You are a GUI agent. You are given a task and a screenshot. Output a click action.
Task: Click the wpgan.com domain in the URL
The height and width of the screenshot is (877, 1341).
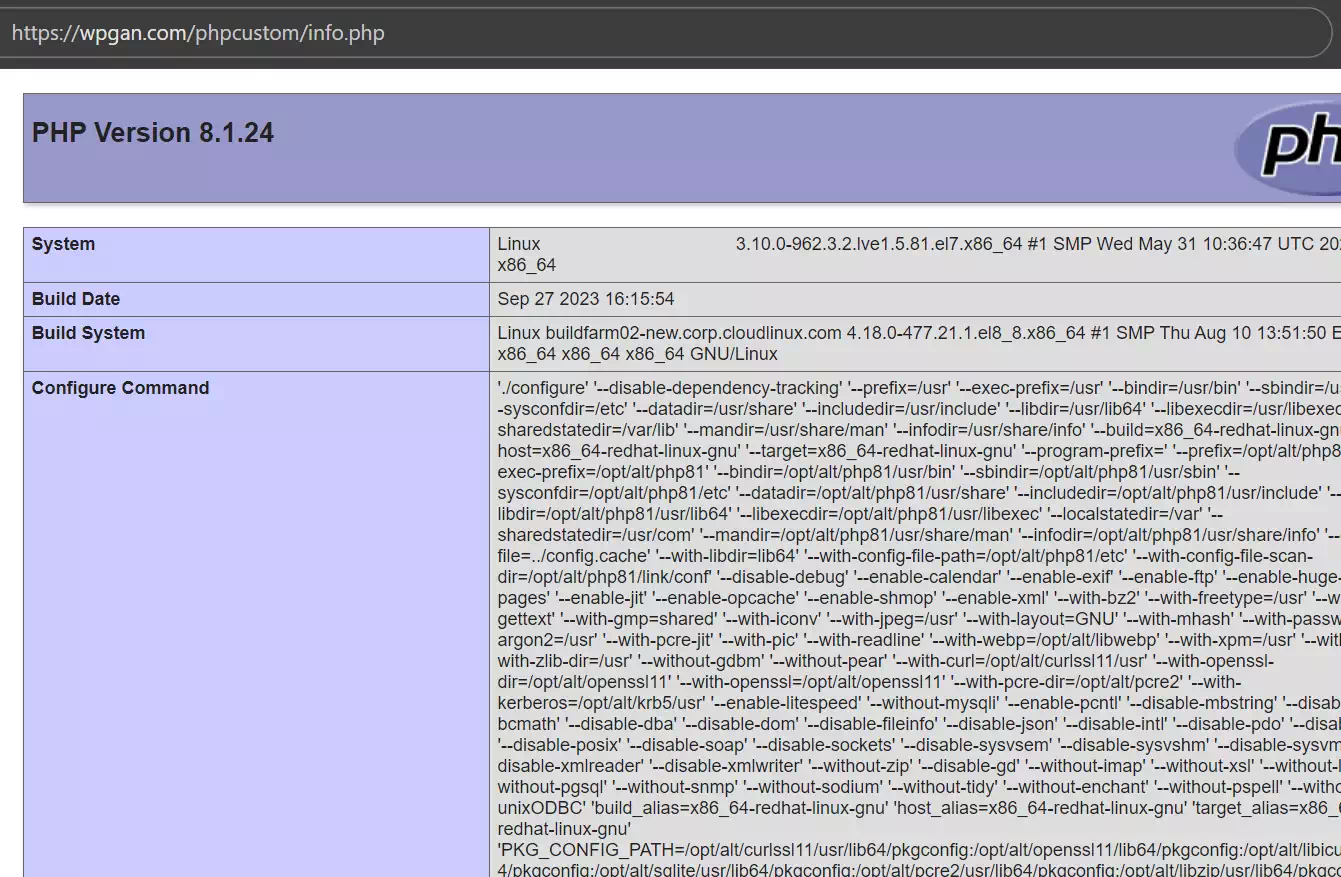coord(130,33)
